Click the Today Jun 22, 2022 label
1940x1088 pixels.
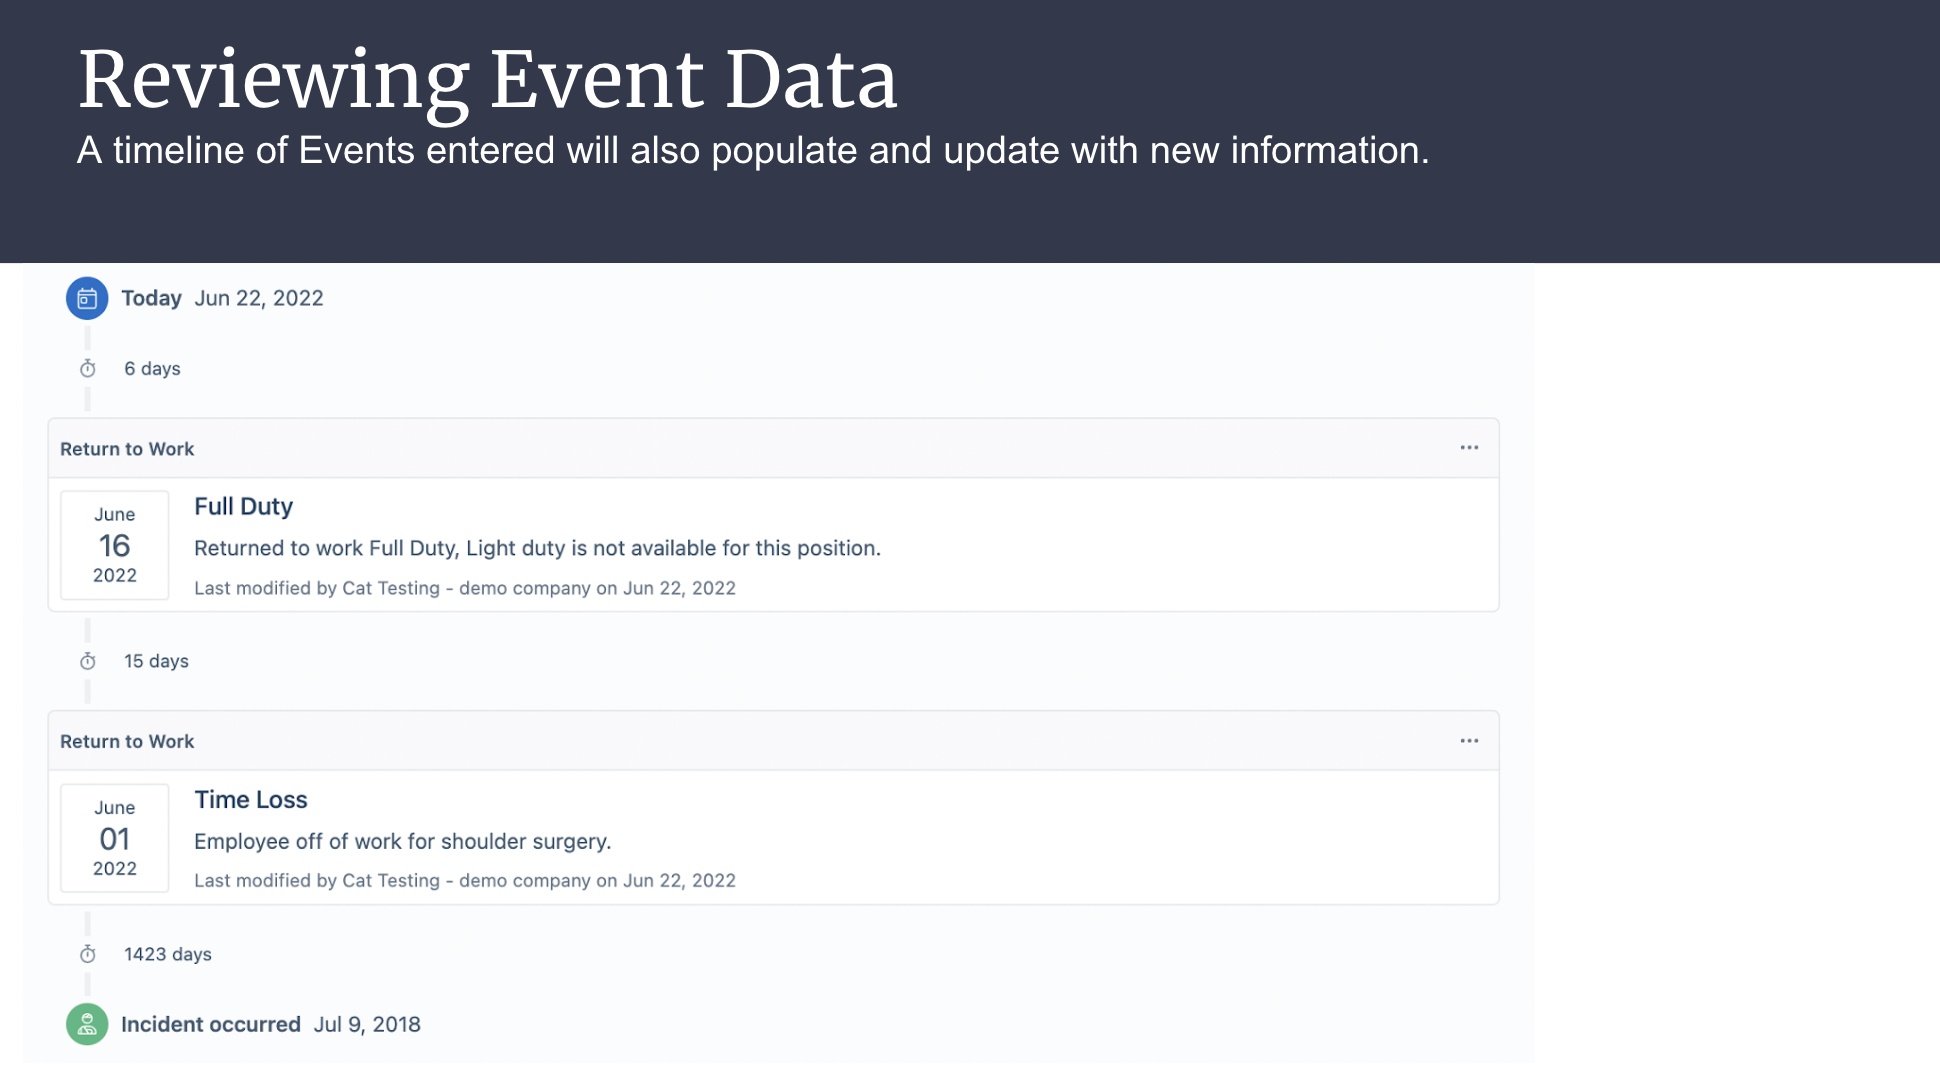pos(222,298)
